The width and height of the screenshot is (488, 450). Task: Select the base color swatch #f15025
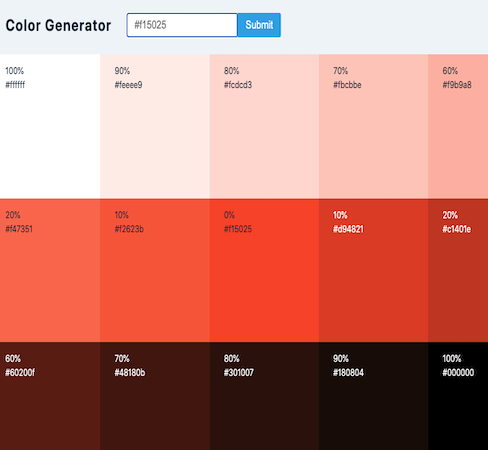pos(264,270)
